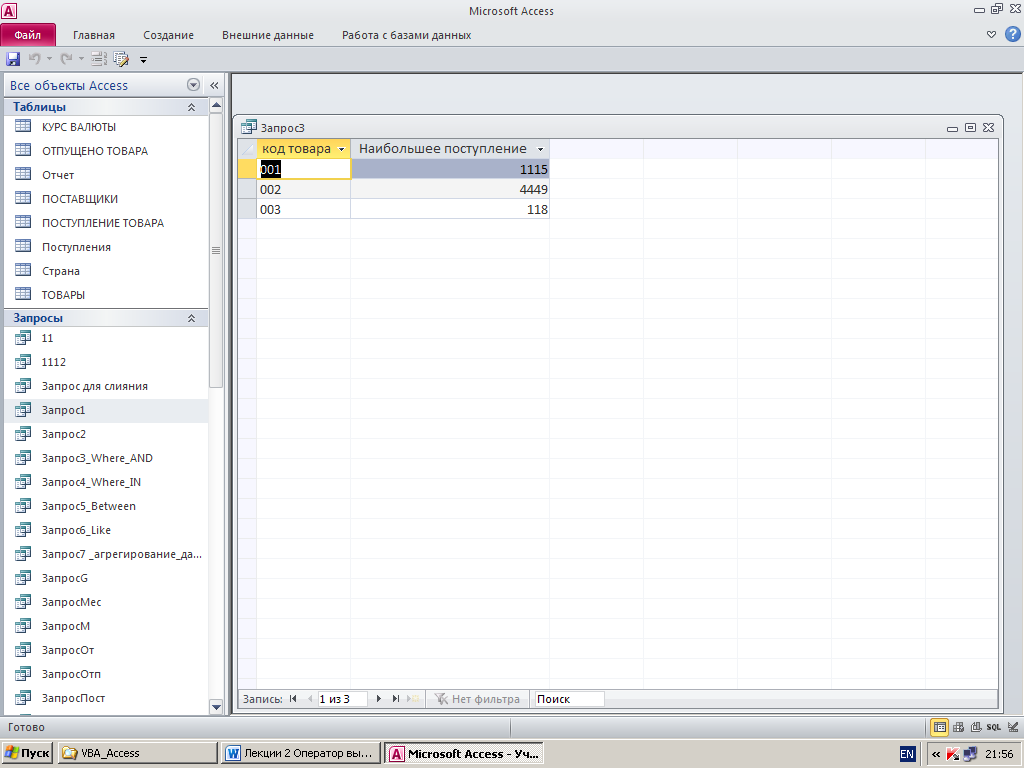The width and height of the screenshot is (1024, 768).
Task: Select the ЗапросОтп query
Action: [106, 674]
